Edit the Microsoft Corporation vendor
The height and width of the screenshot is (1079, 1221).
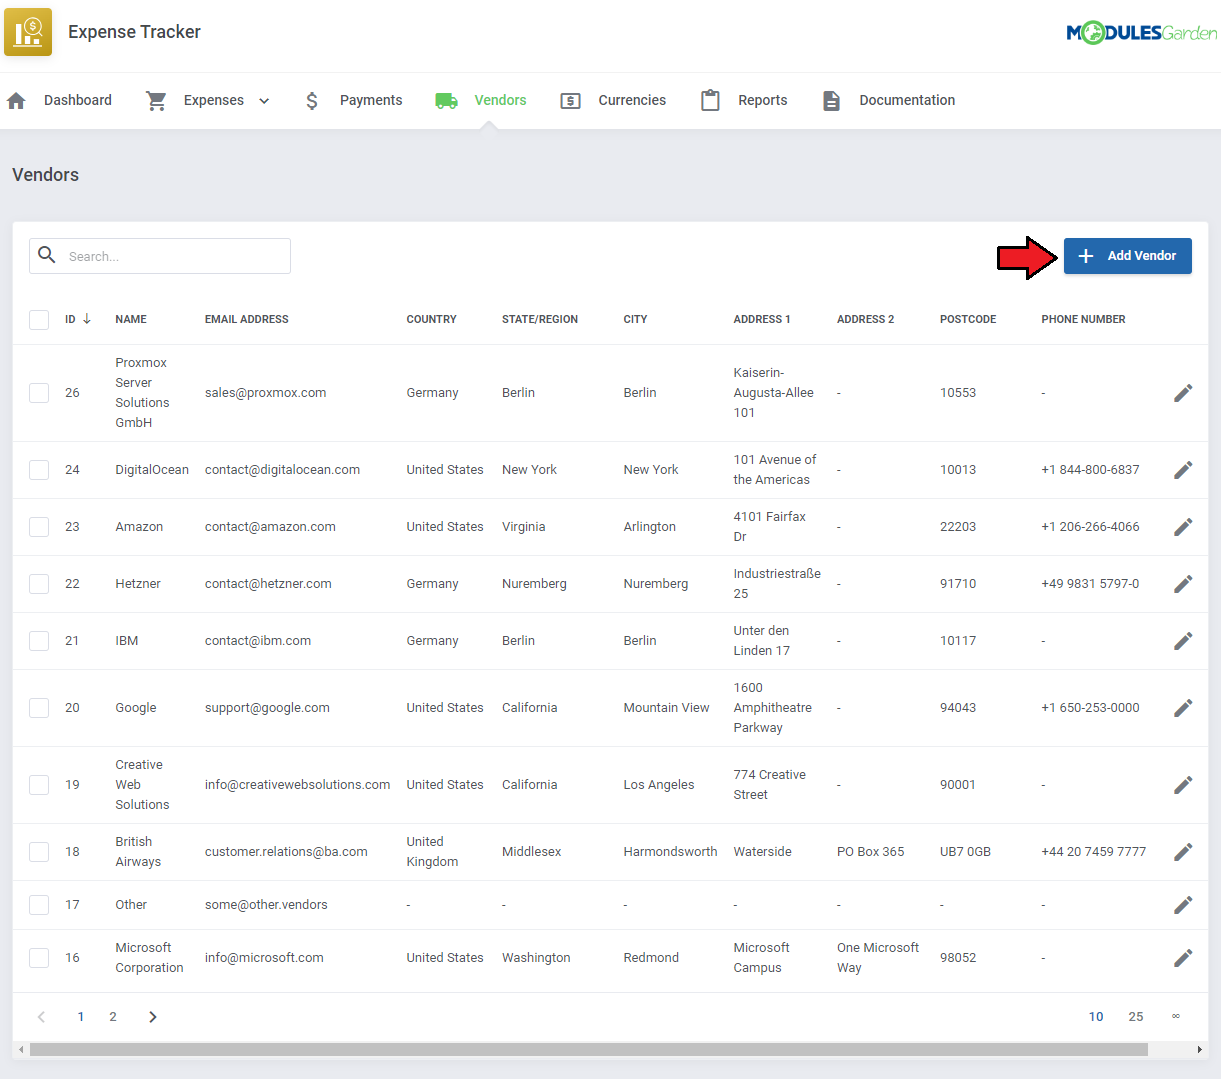pyautogui.click(x=1183, y=958)
